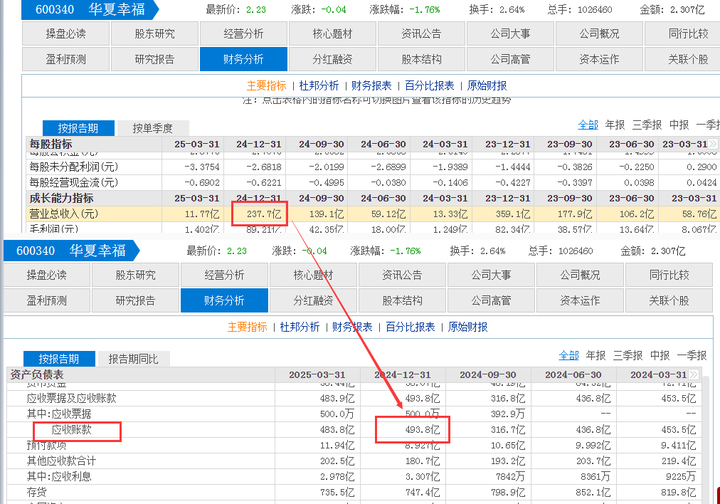The image size is (720, 504).
Task: Open 操盘必读 tab in upper screenshot
Action: click(x=66, y=34)
